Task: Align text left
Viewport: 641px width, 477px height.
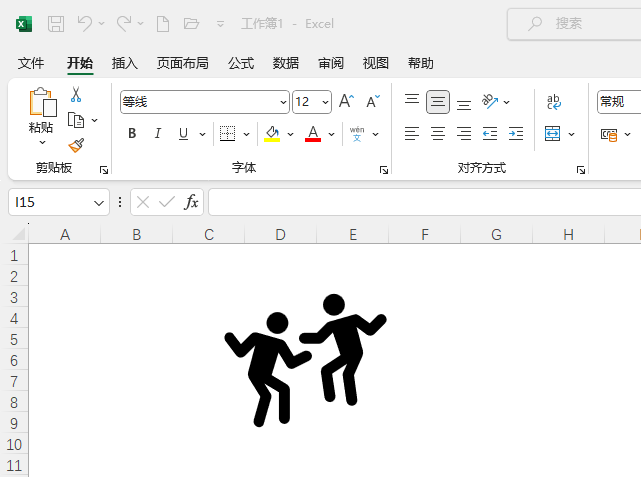Action: pyautogui.click(x=412, y=134)
